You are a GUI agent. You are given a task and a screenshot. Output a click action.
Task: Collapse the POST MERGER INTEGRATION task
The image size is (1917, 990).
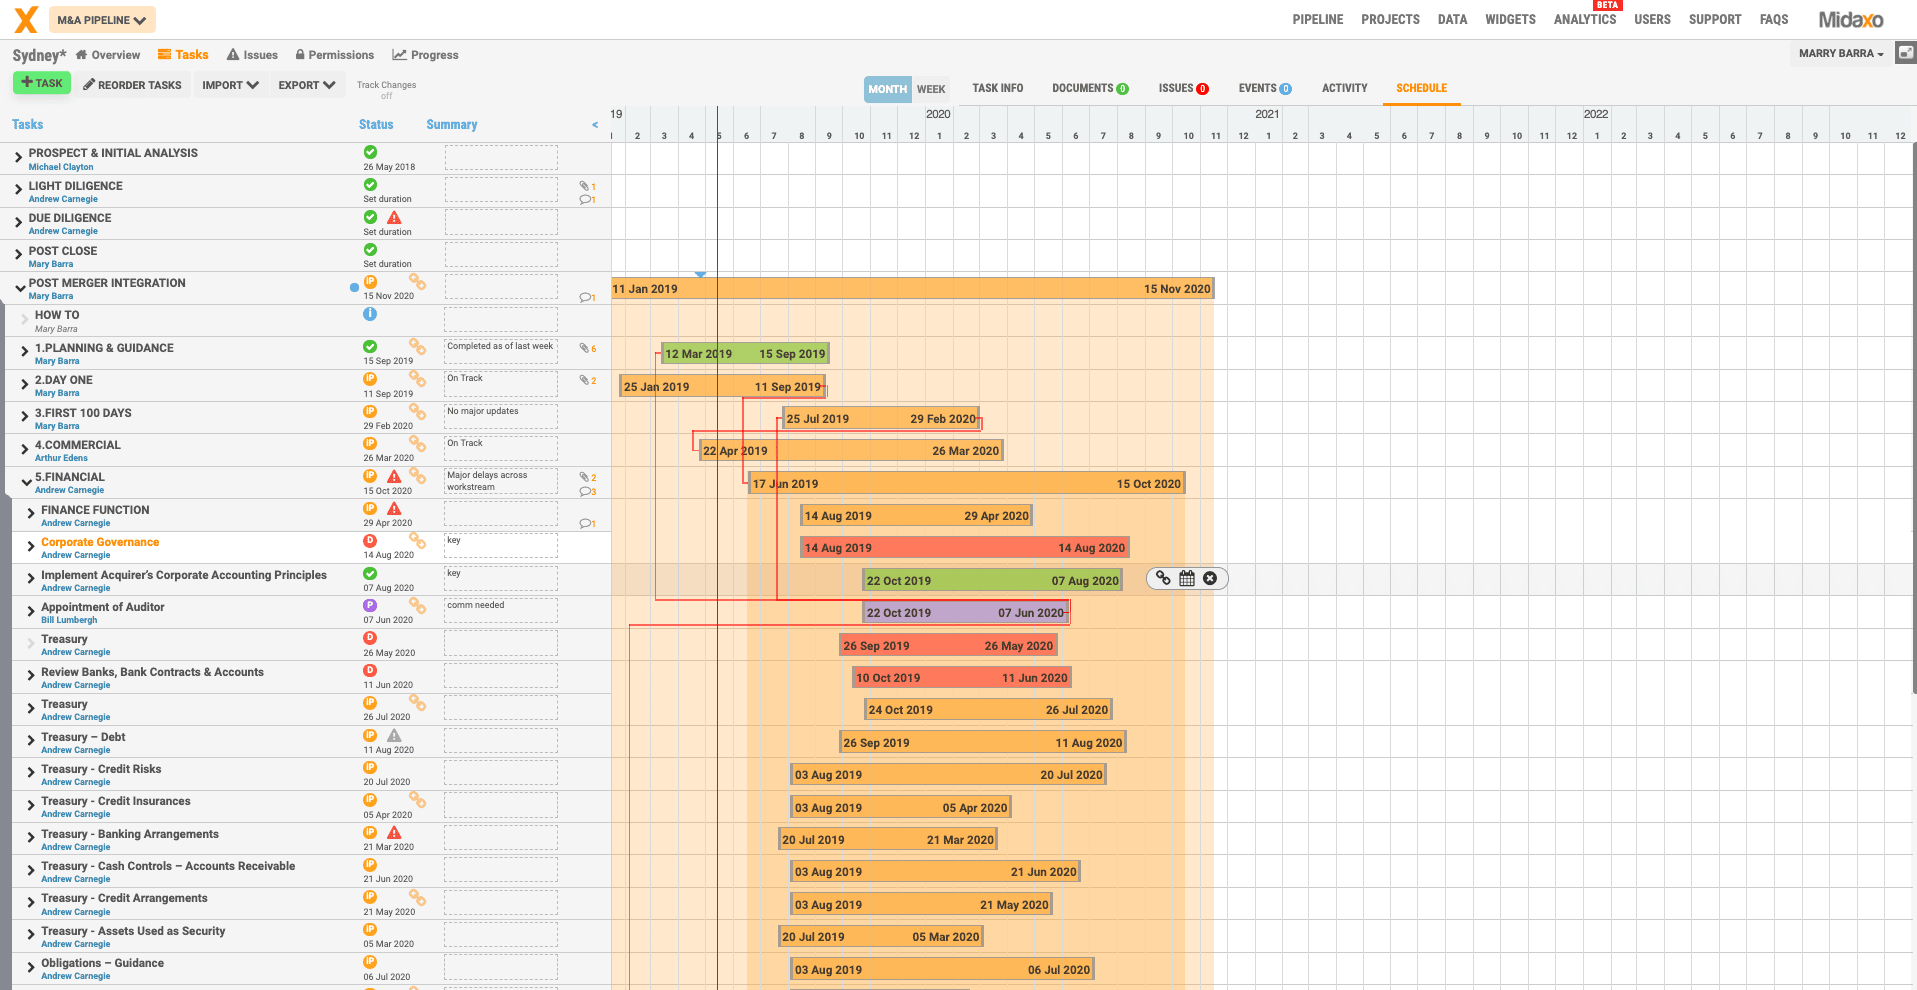click(19, 288)
